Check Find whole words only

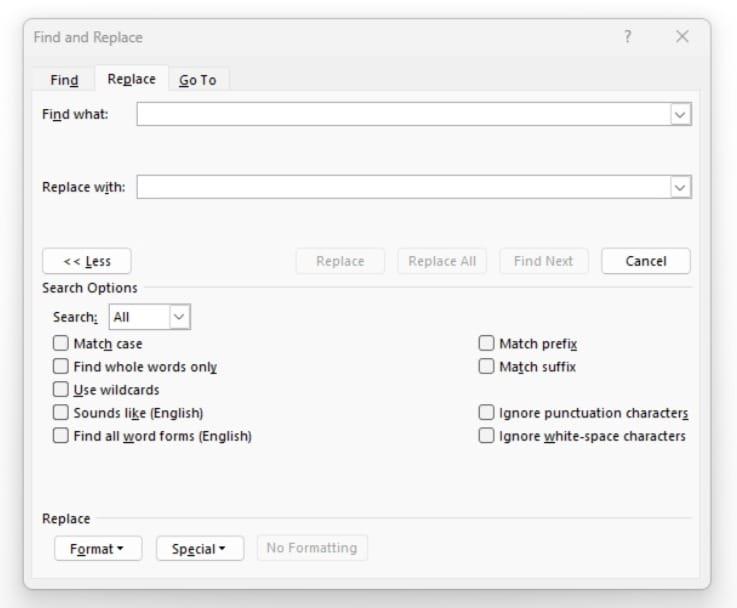(62, 367)
